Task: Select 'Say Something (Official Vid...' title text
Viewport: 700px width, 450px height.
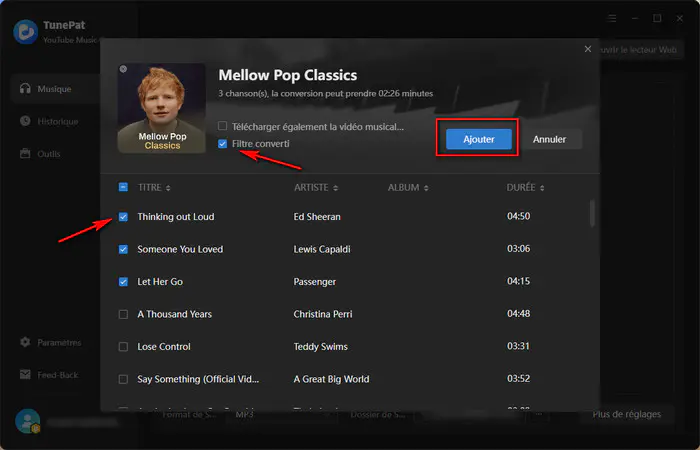Action: click(x=198, y=379)
